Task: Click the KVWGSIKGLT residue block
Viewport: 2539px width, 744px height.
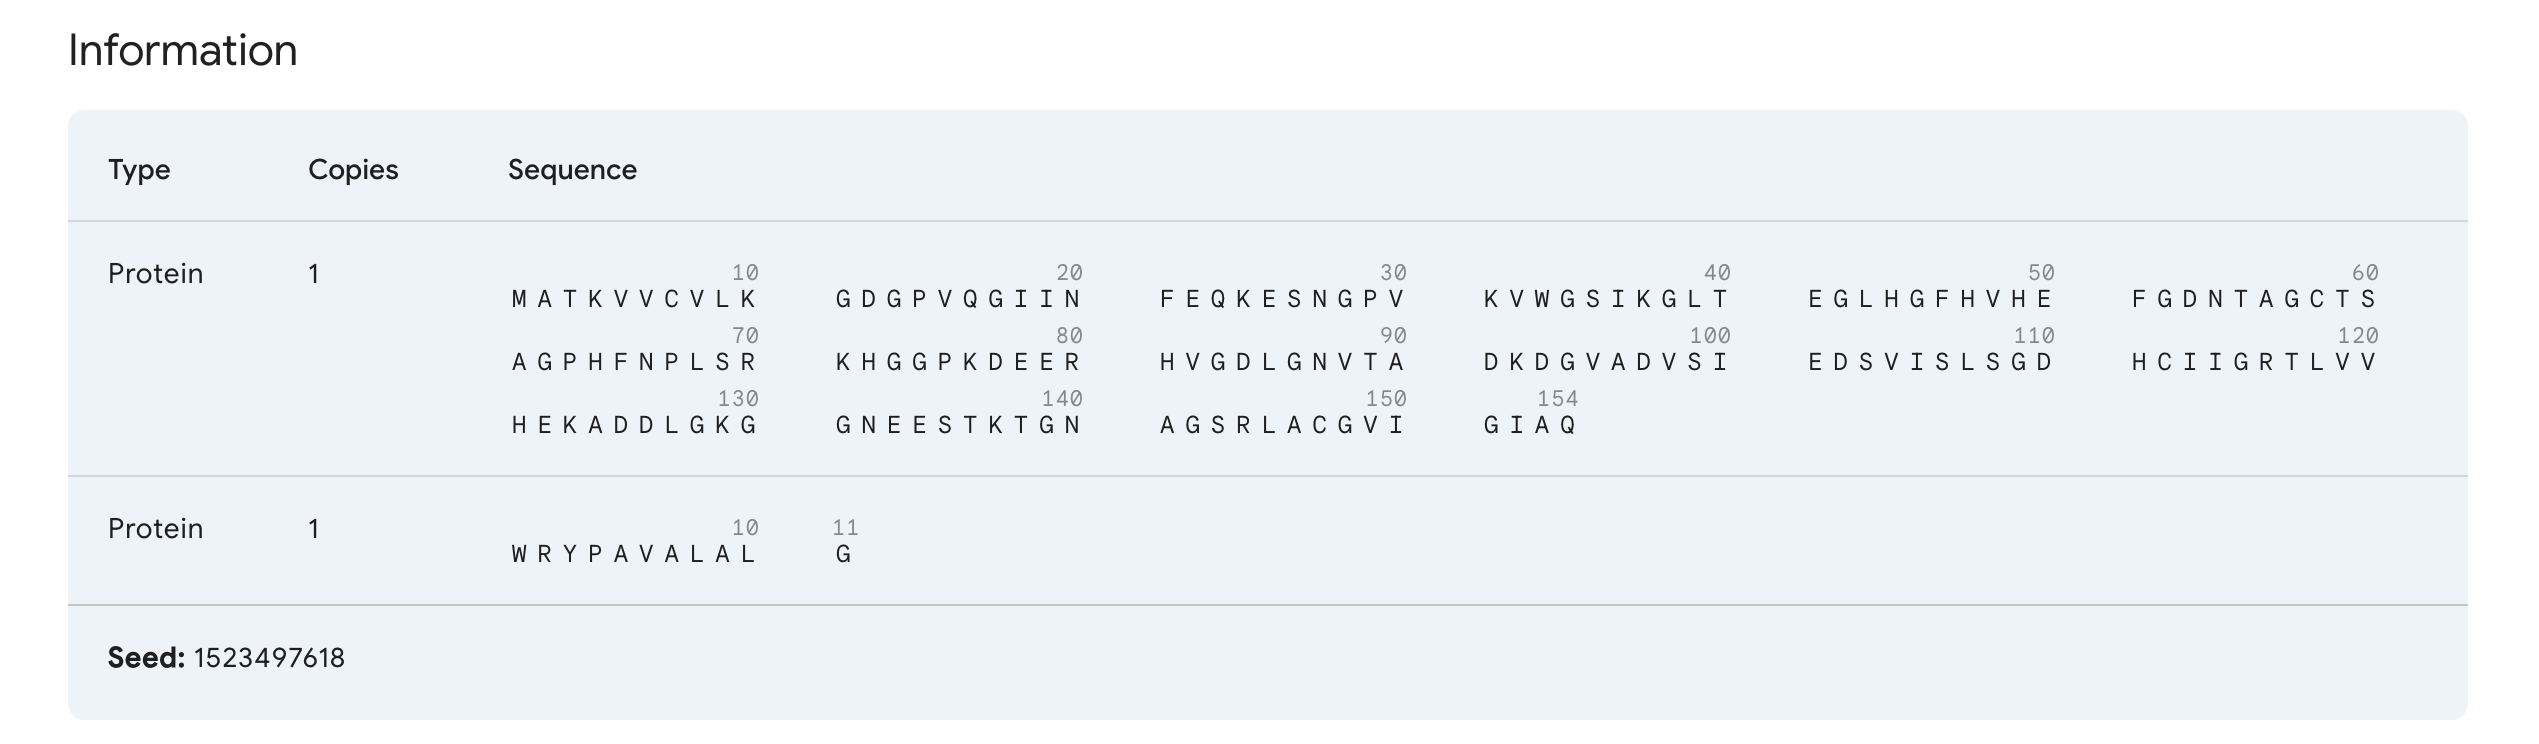Action: (1606, 299)
